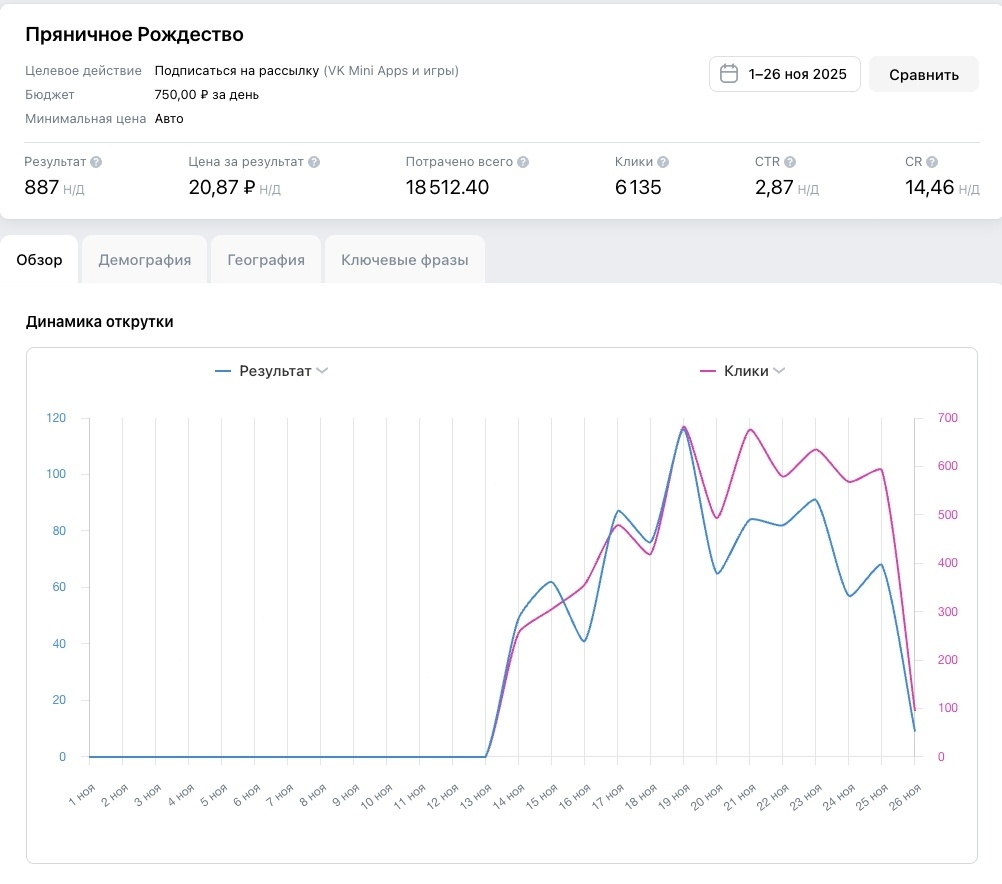Expand the Результат chart metric dropdown
Viewport: 1002px width, 884px height.
tap(322, 371)
